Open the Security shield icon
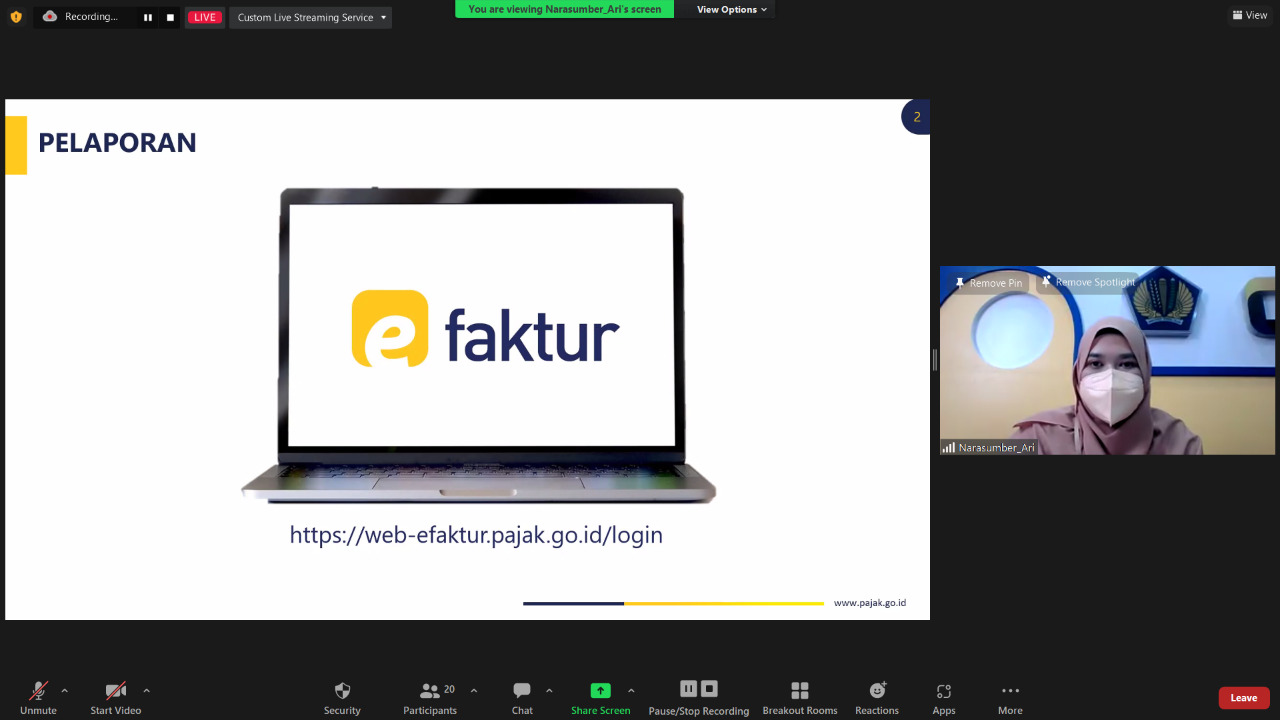The height and width of the screenshot is (720, 1280). coord(342,691)
